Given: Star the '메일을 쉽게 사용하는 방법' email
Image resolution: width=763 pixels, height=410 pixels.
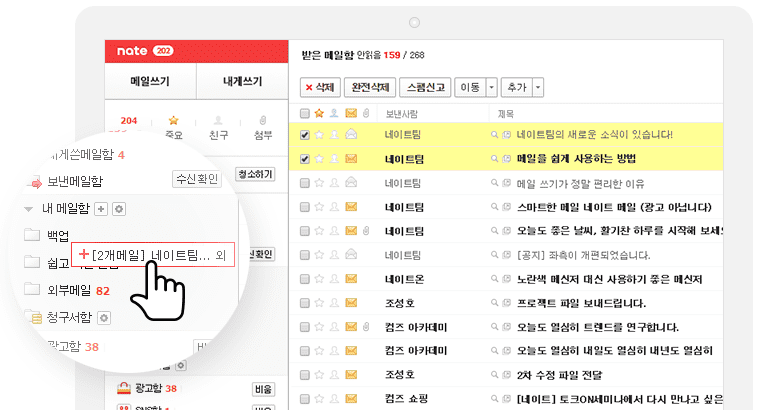Looking at the screenshot, I should coord(319,159).
